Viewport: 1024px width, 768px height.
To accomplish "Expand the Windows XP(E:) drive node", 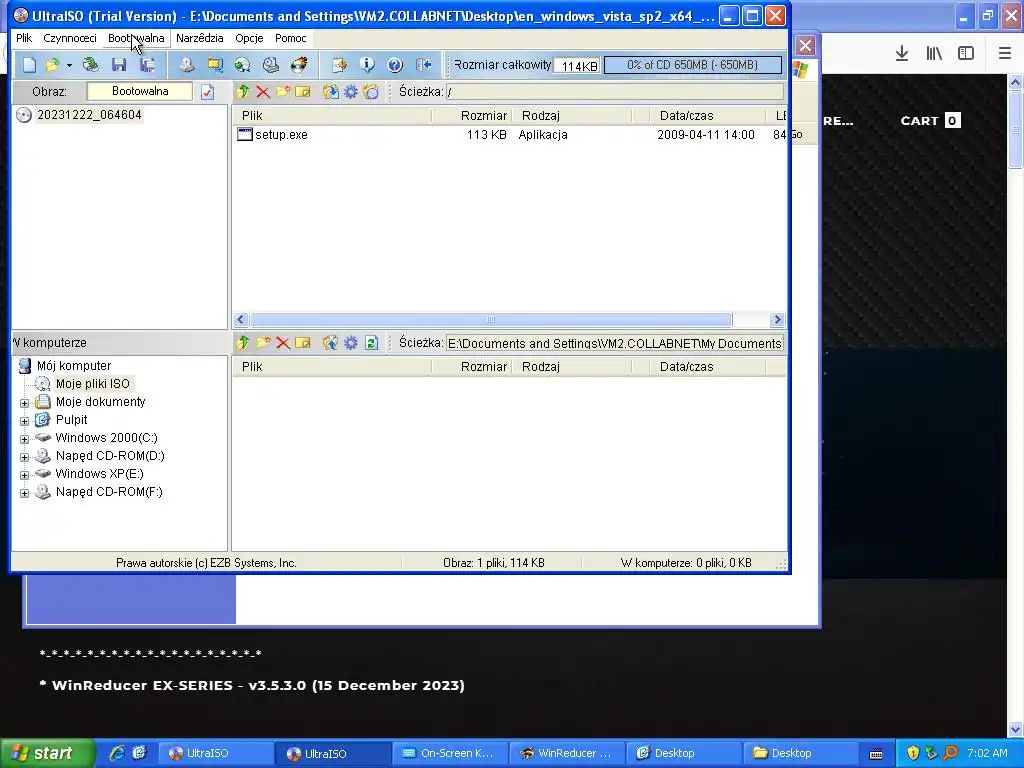I will 24,475.
